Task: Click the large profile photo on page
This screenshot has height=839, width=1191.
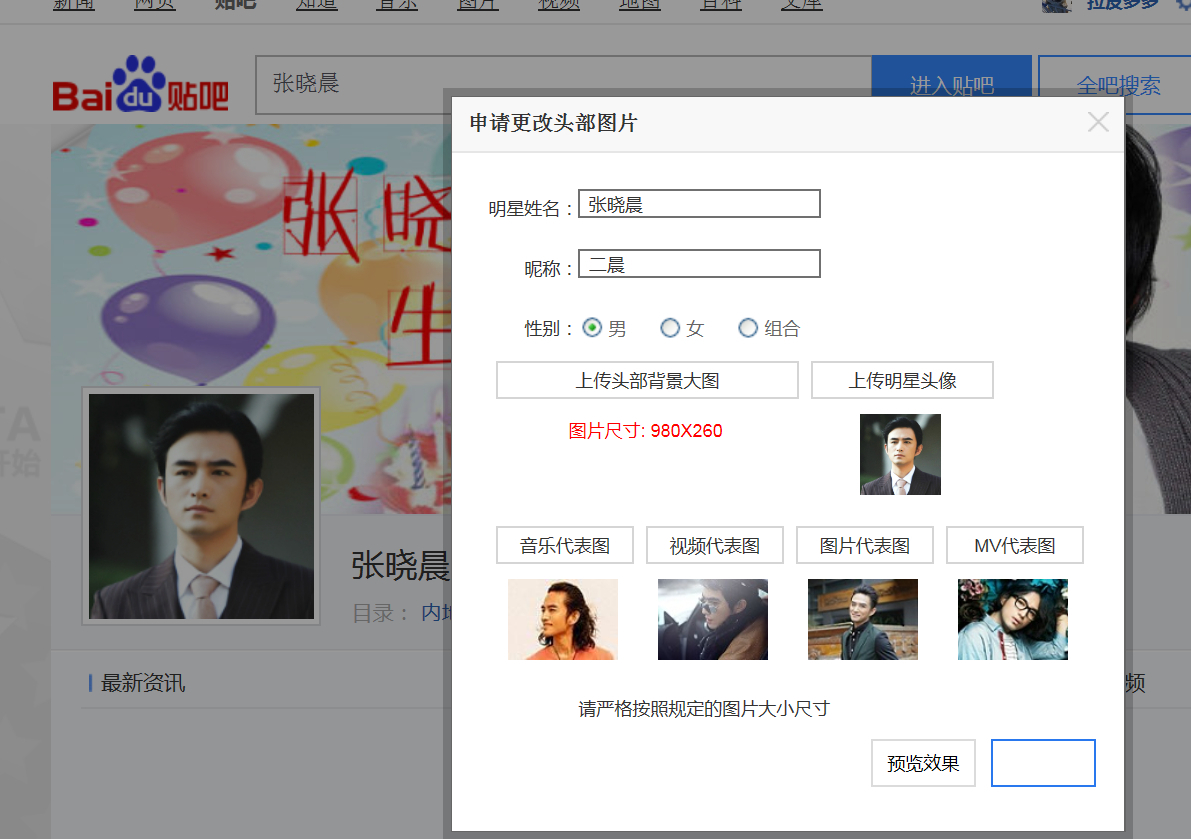Action: pyautogui.click(x=201, y=506)
